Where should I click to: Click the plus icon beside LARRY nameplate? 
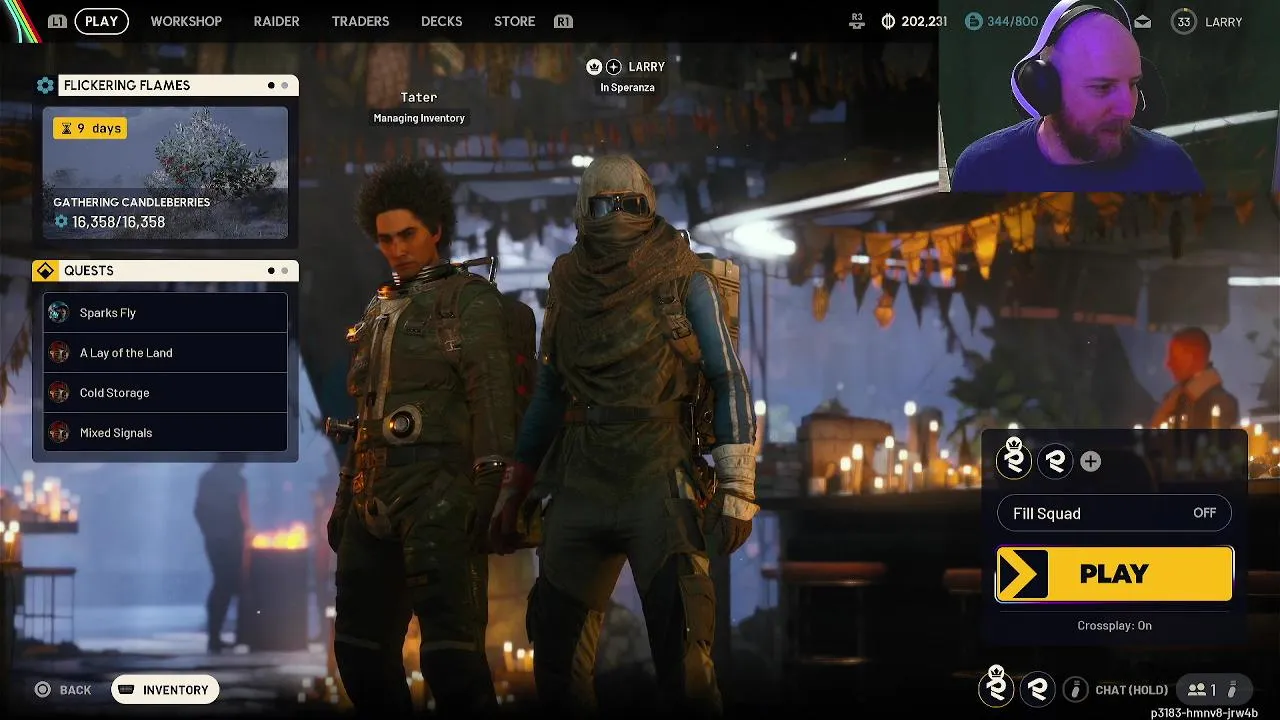614,67
